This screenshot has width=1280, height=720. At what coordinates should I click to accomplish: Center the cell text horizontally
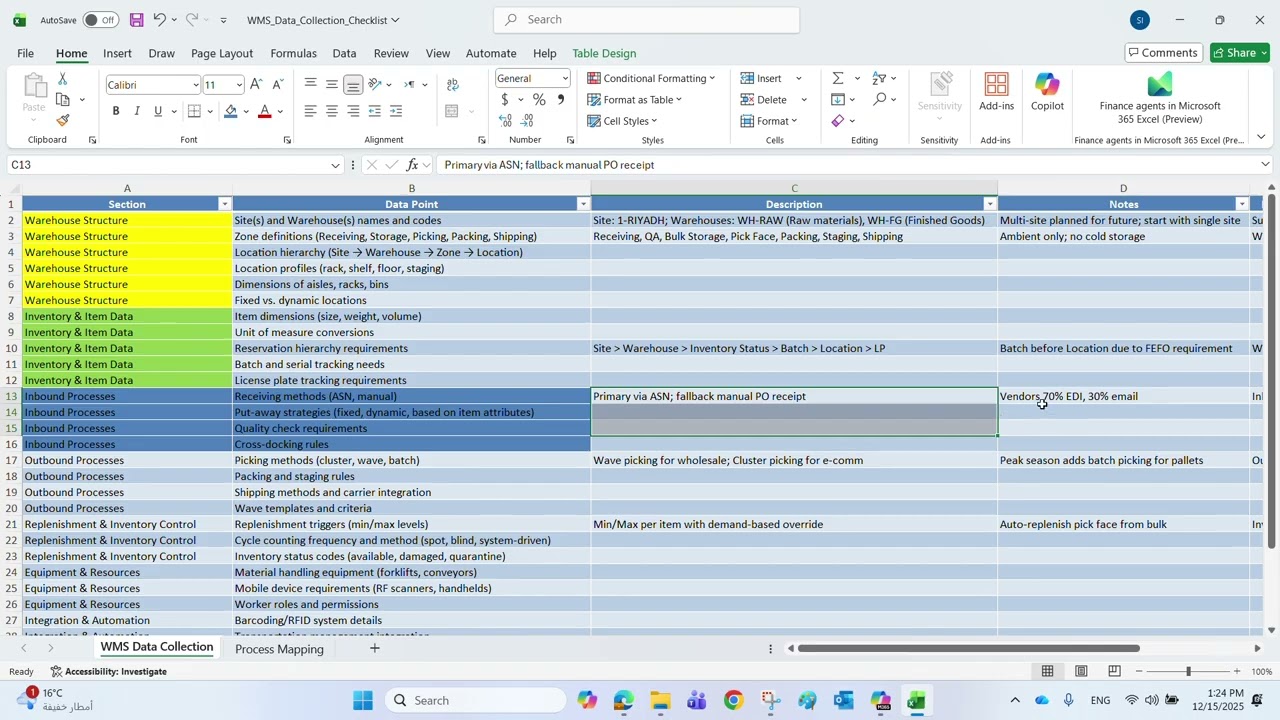(x=332, y=111)
